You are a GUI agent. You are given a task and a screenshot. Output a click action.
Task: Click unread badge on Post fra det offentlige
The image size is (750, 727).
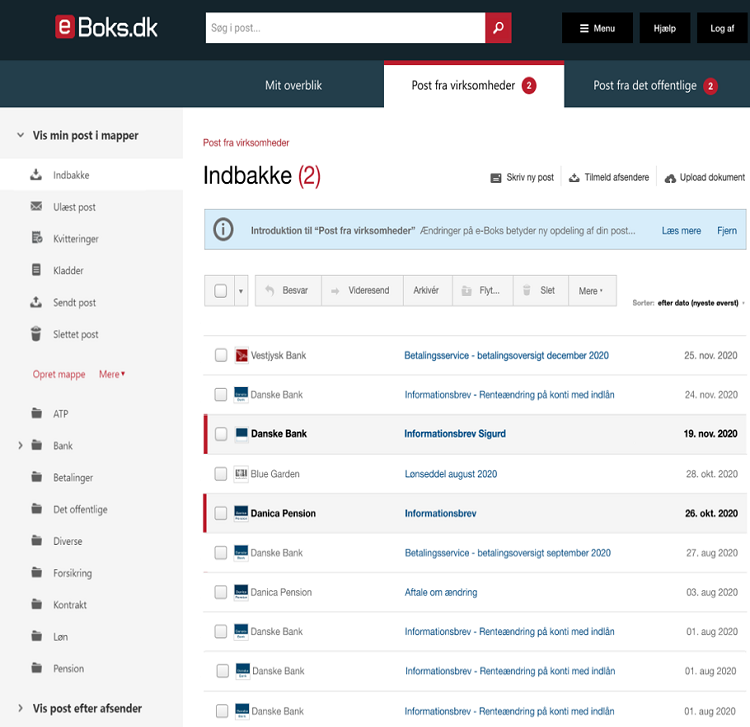[x=710, y=86]
